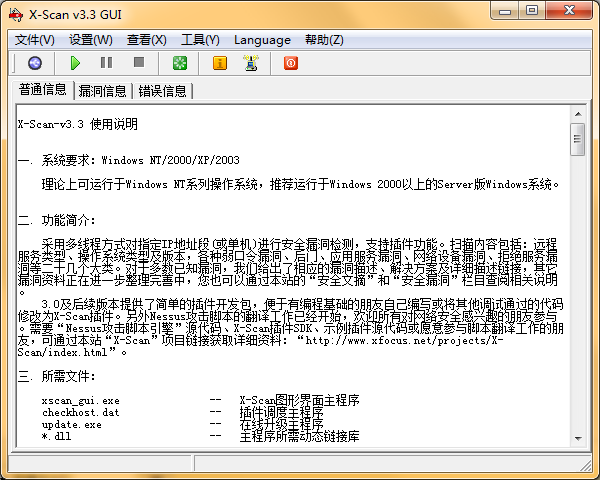Open the orange info manual icon
The width and height of the screenshot is (600, 480).
[x=220, y=63]
